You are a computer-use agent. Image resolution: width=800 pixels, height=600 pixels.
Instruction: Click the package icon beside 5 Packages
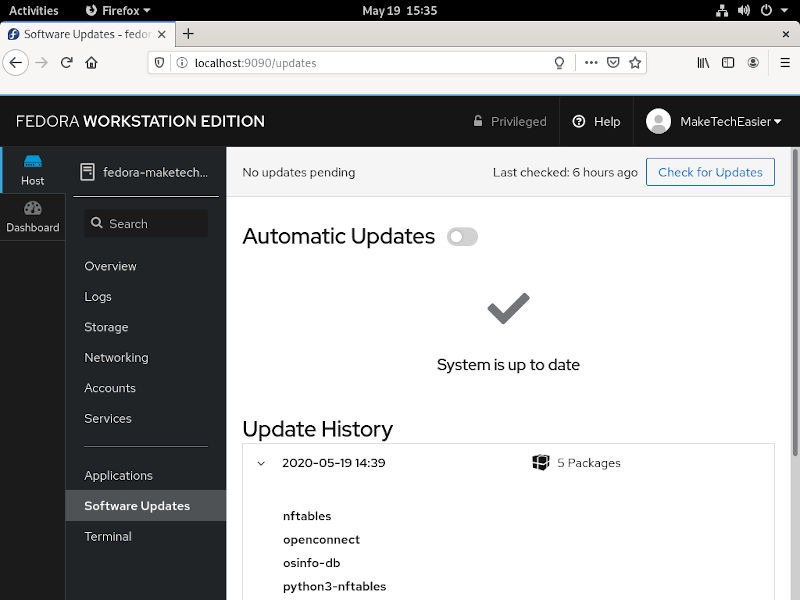(542, 462)
